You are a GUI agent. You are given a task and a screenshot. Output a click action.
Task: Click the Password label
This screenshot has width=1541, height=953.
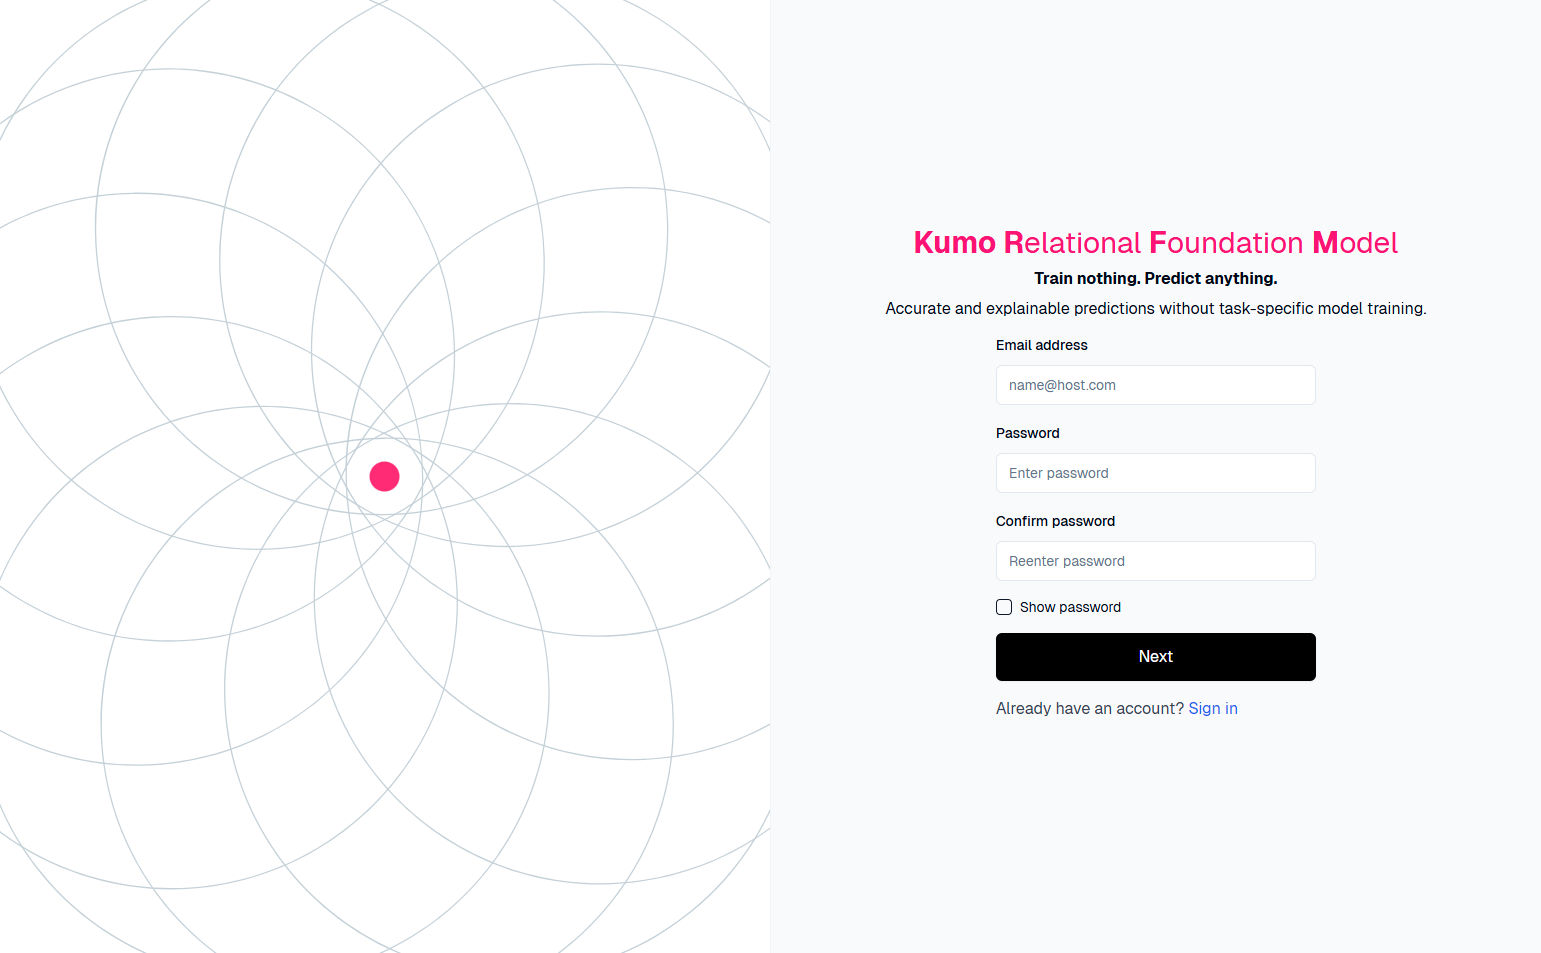pos(1027,433)
